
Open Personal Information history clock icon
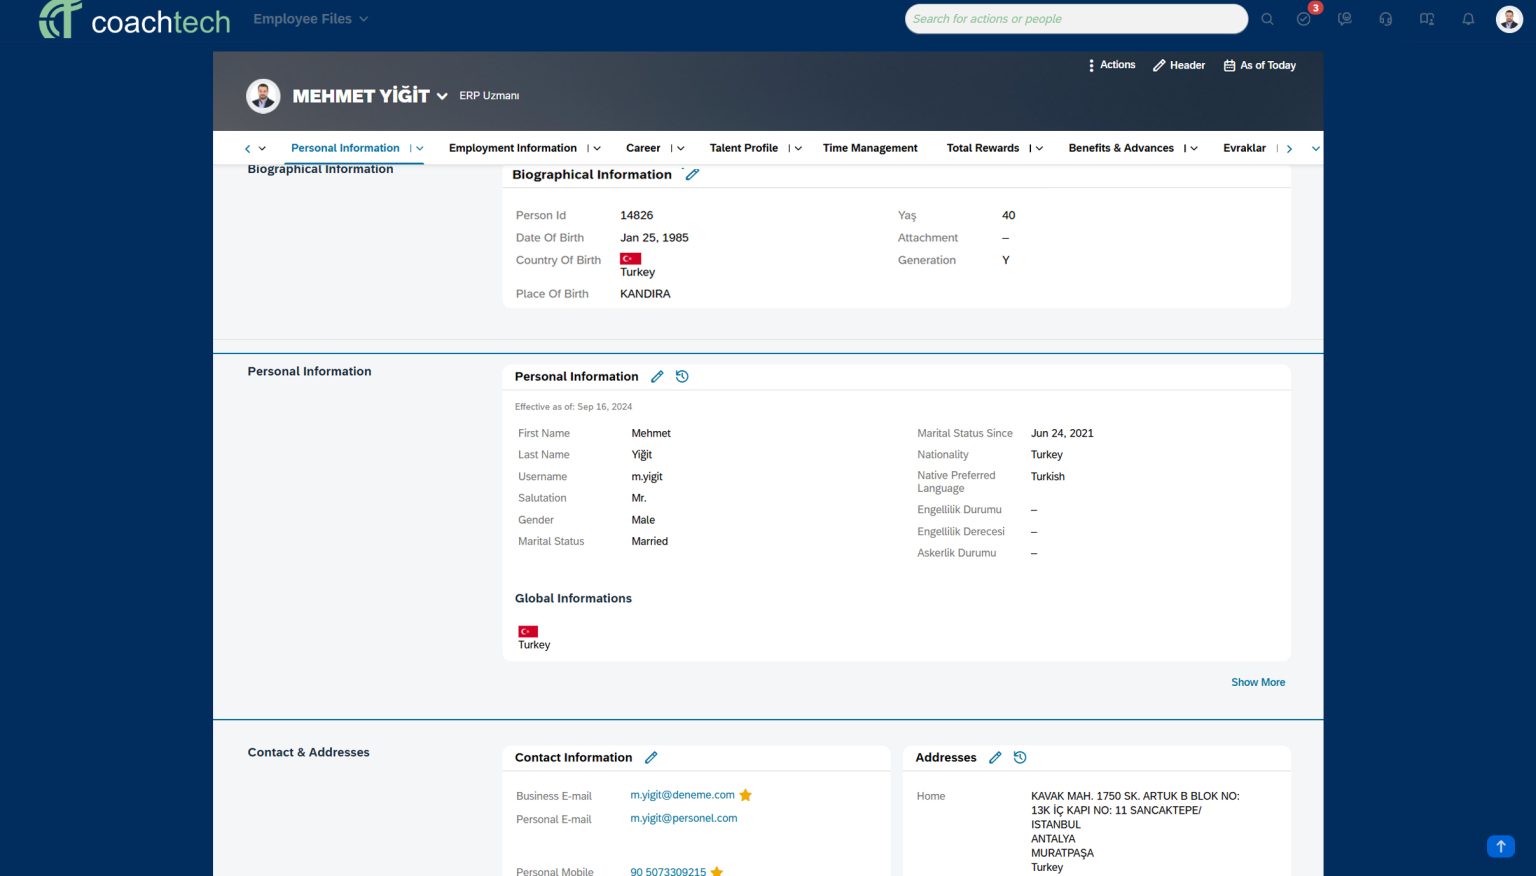tap(682, 377)
